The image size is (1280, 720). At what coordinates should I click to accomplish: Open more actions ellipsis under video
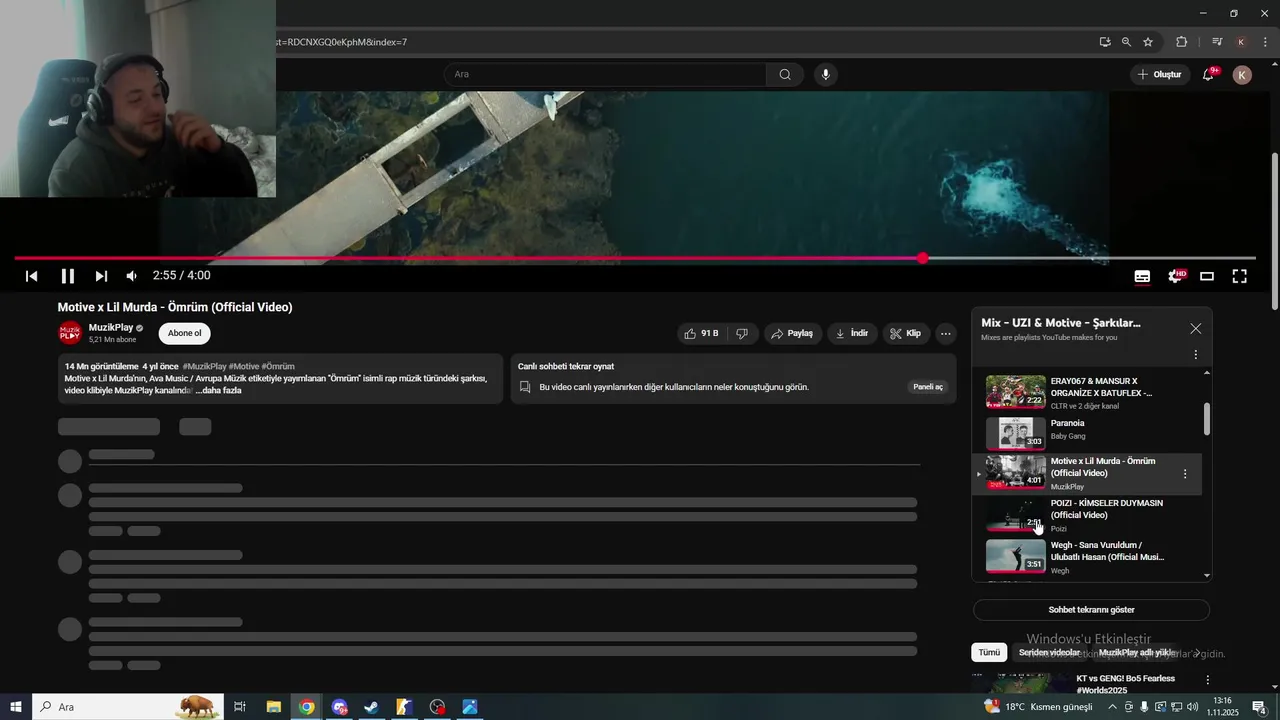[945, 333]
